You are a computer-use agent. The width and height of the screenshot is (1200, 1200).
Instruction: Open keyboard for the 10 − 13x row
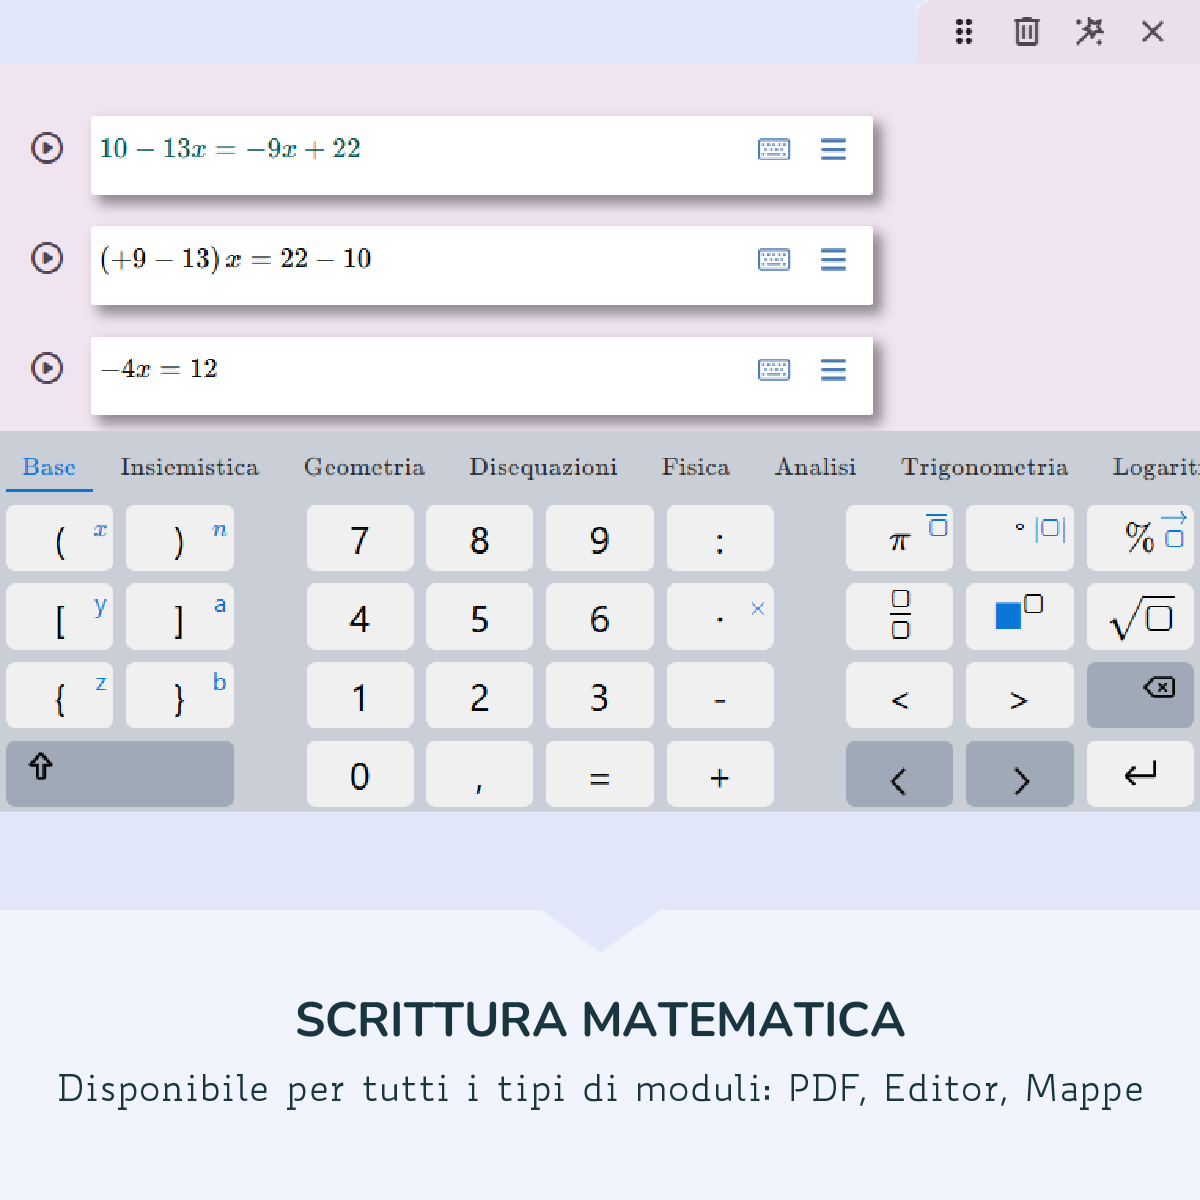(x=774, y=150)
